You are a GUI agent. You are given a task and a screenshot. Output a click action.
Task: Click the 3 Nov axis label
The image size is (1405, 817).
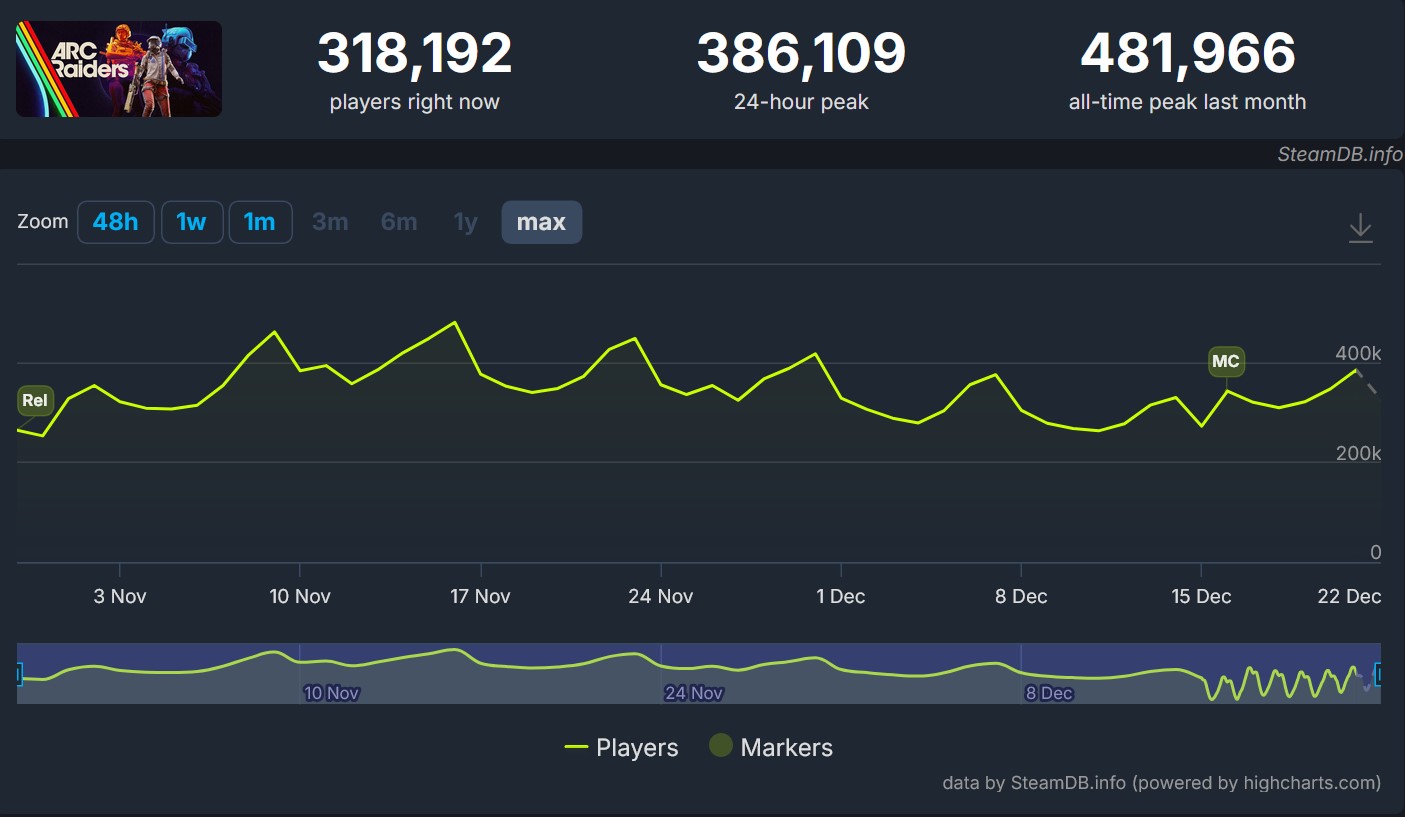(x=120, y=596)
